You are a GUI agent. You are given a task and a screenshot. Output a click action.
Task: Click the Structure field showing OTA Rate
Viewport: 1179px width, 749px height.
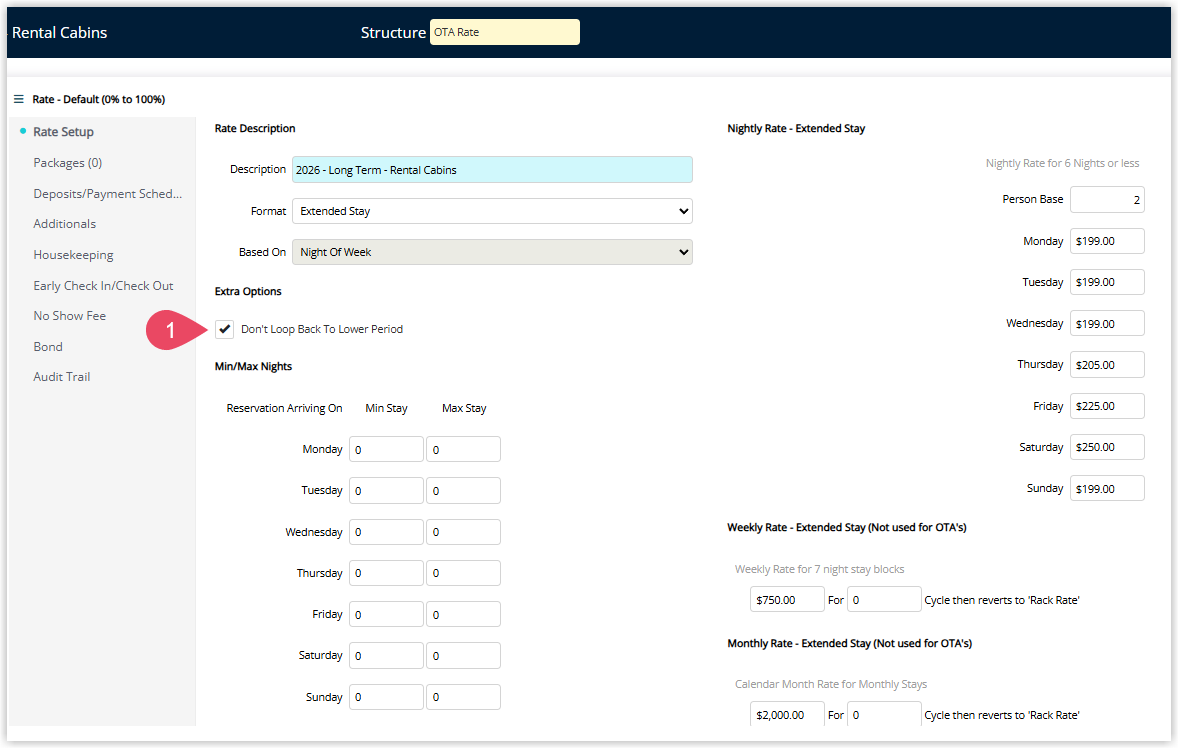point(505,32)
